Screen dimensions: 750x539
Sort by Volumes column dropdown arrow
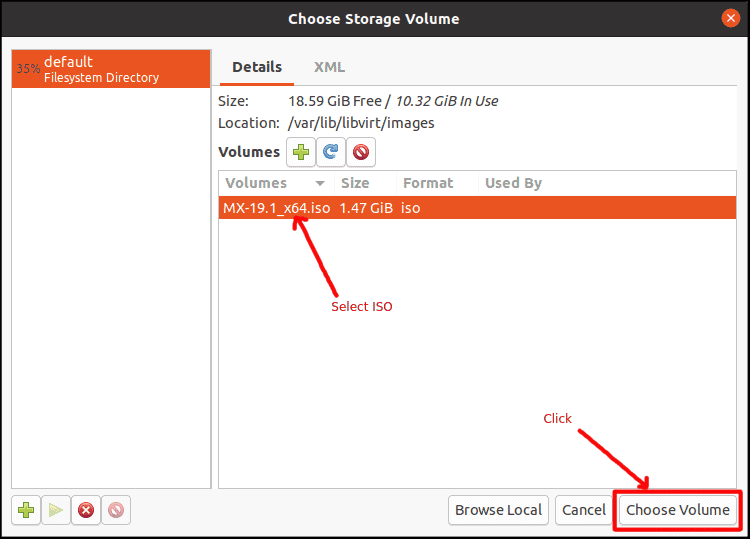320,183
